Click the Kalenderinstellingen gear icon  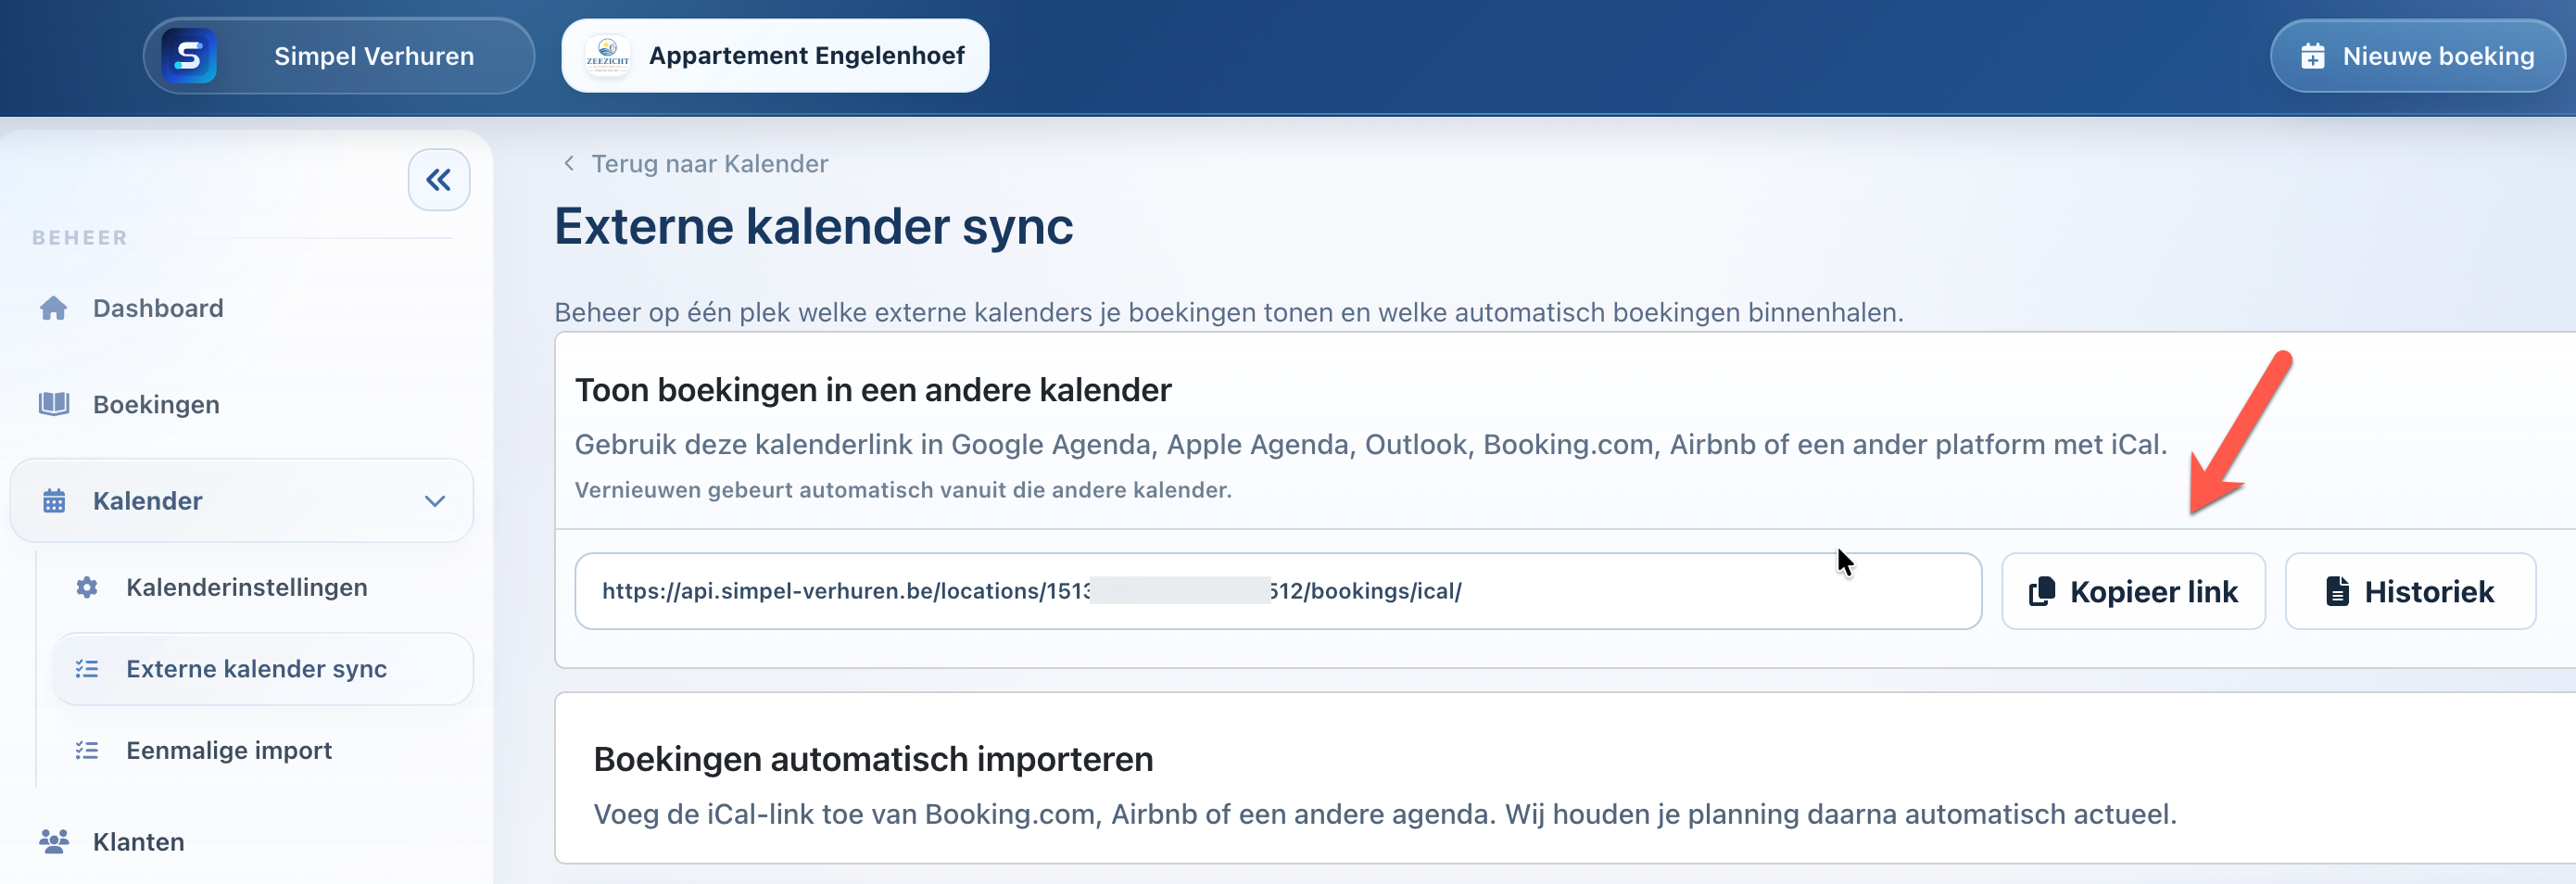[87, 588]
